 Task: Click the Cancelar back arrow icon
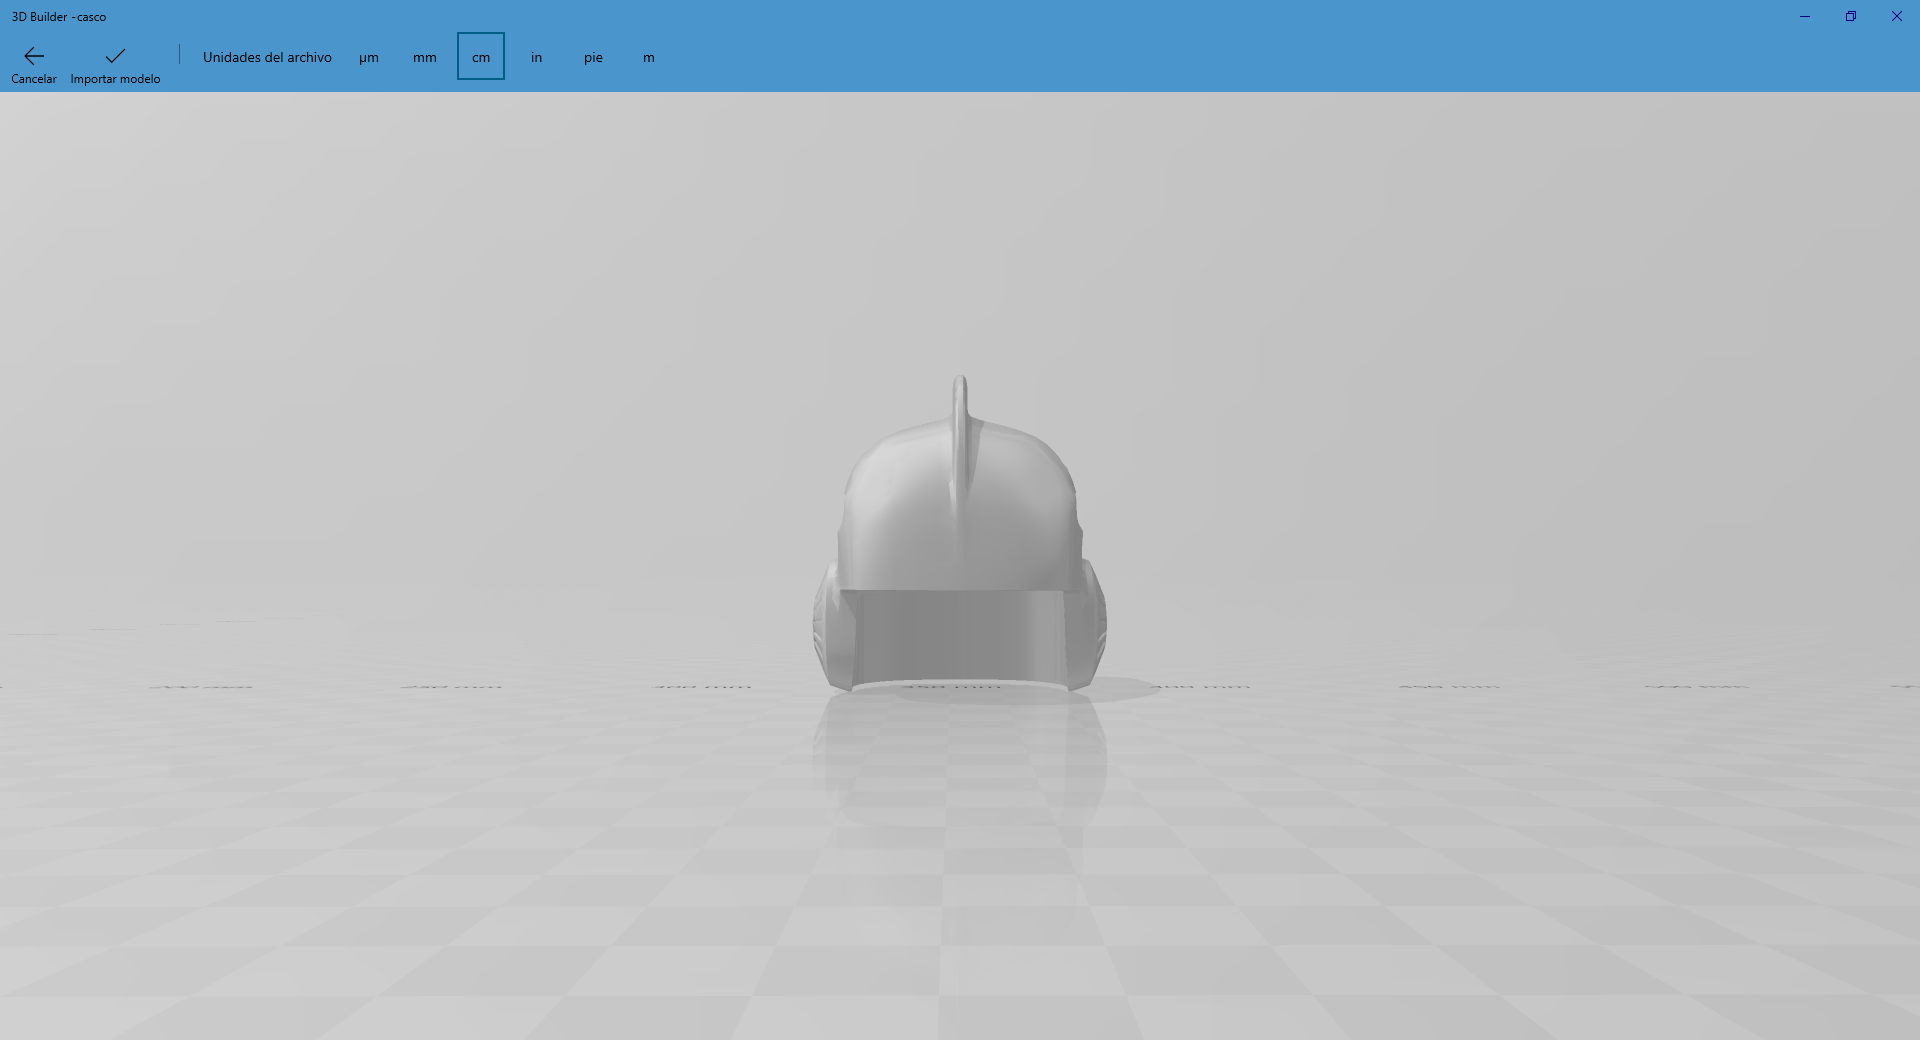pyautogui.click(x=33, y=57)
